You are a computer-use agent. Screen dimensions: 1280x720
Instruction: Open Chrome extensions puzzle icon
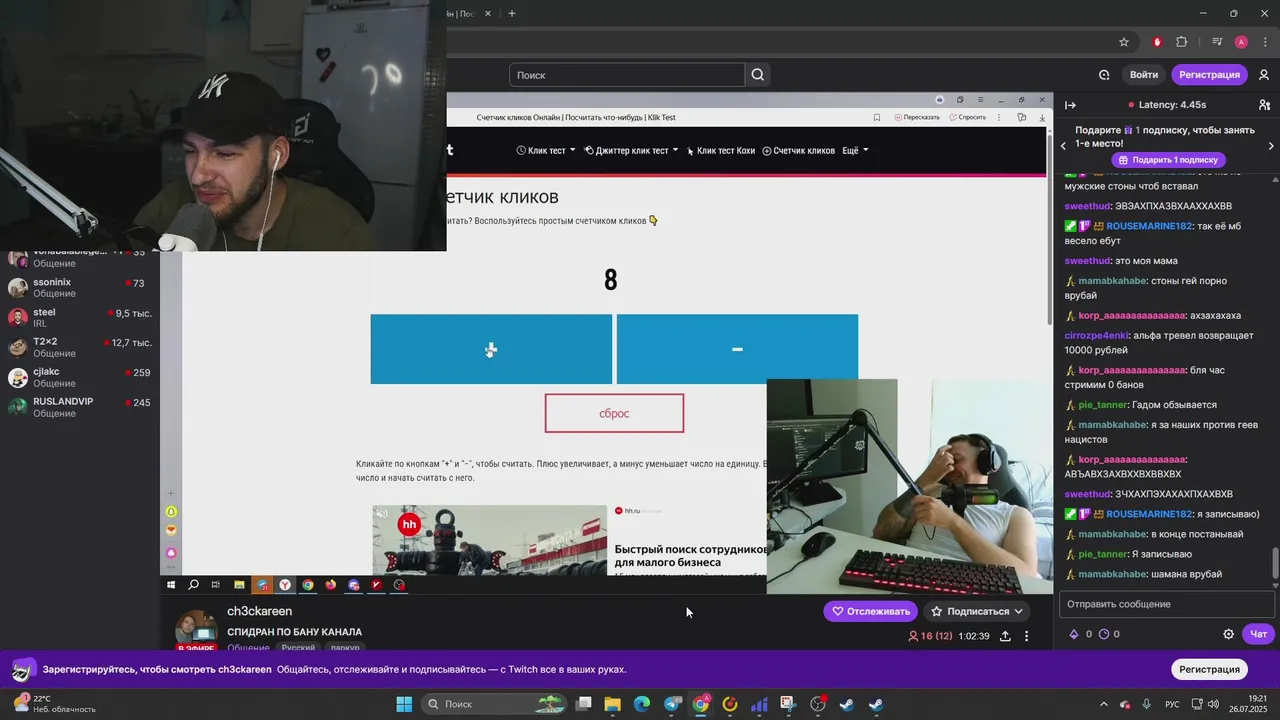click(1182, 42)
